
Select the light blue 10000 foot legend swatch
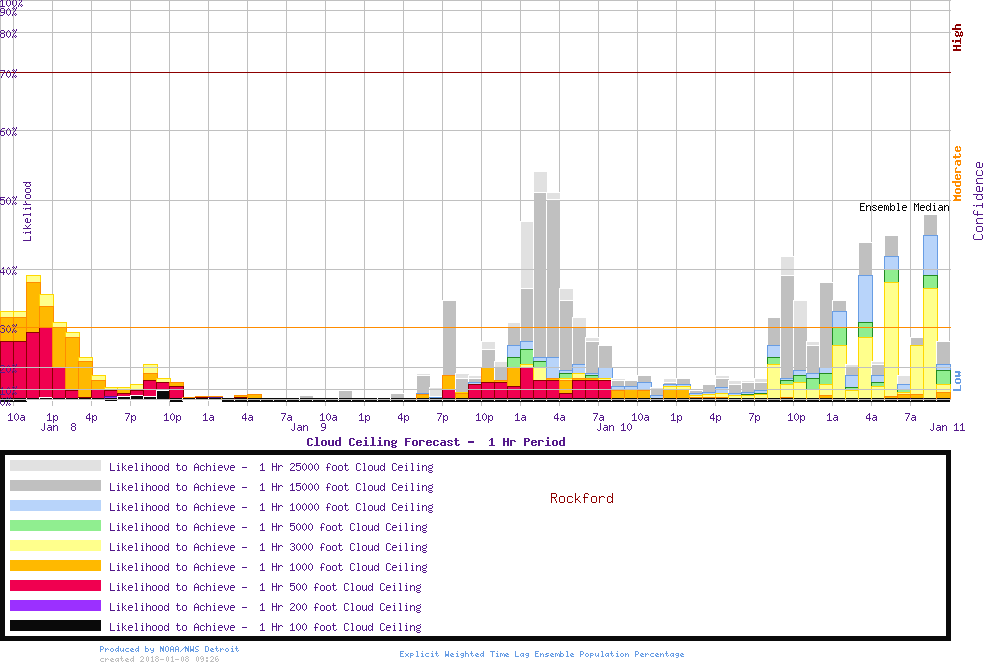click(x=55, y=506)
